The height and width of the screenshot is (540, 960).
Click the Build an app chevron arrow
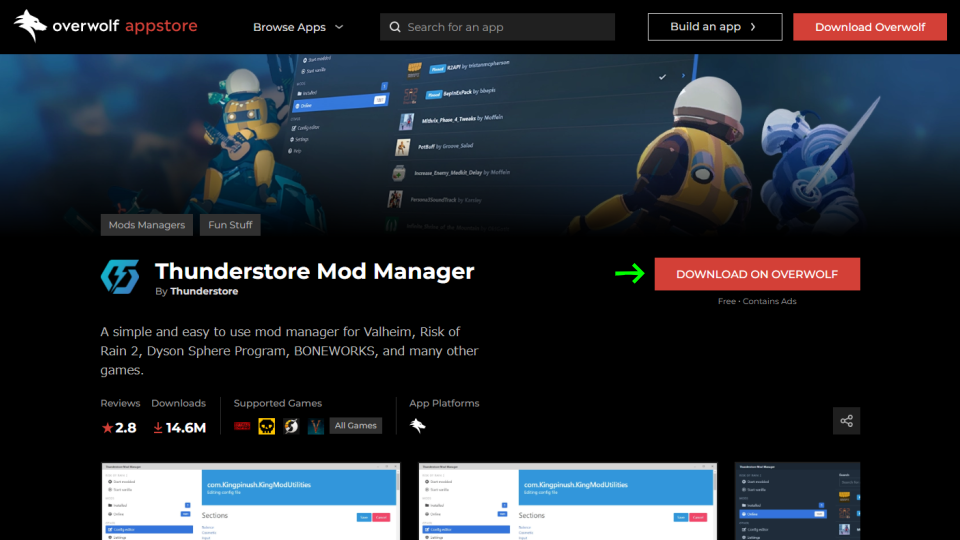pos(753,27)
